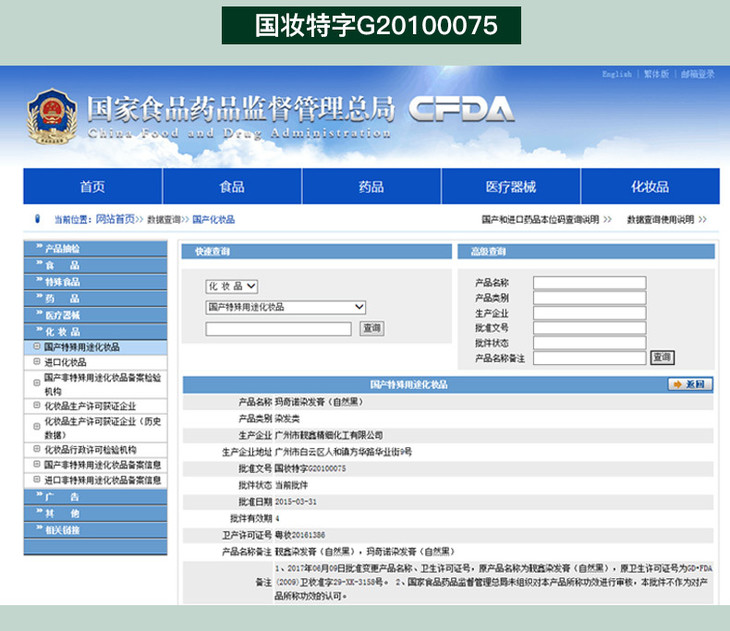The width and height of the screenshot is (730, 631).
Task: Click the icon beside 进口非特殊用途化妆品备案信息
Action: (x=37, y=480)
